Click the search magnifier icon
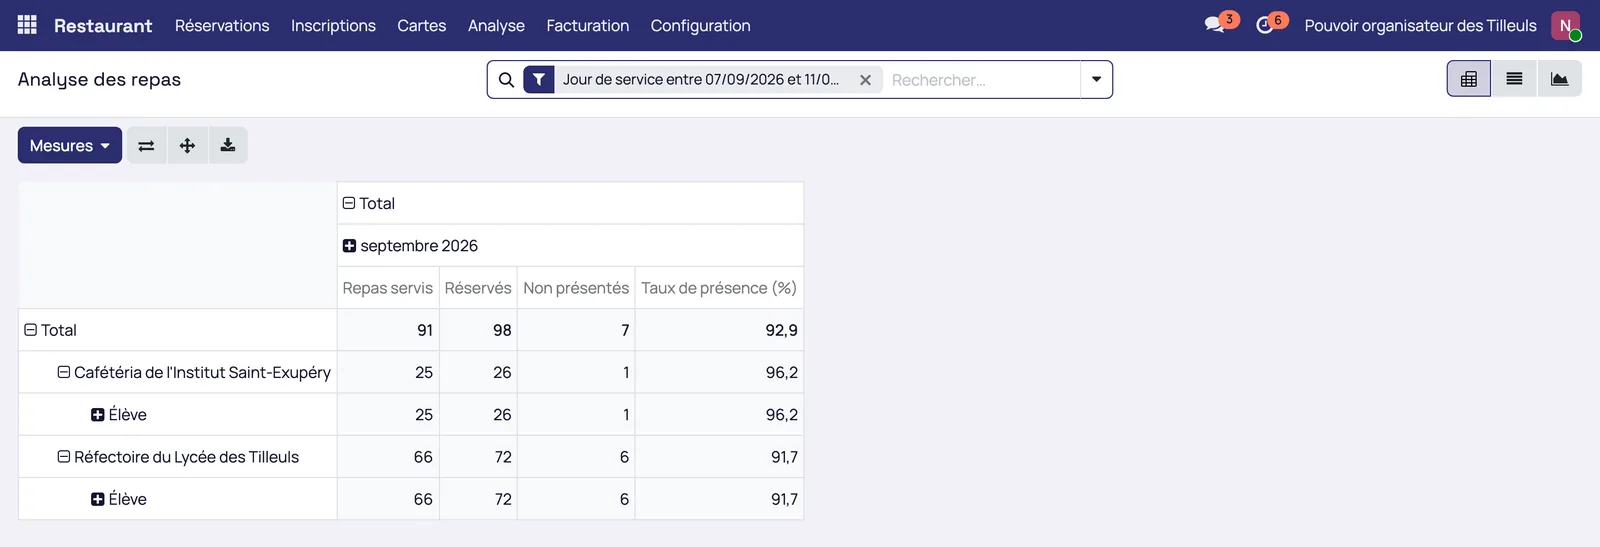1600x547 pixels. (x=507, y=80)
